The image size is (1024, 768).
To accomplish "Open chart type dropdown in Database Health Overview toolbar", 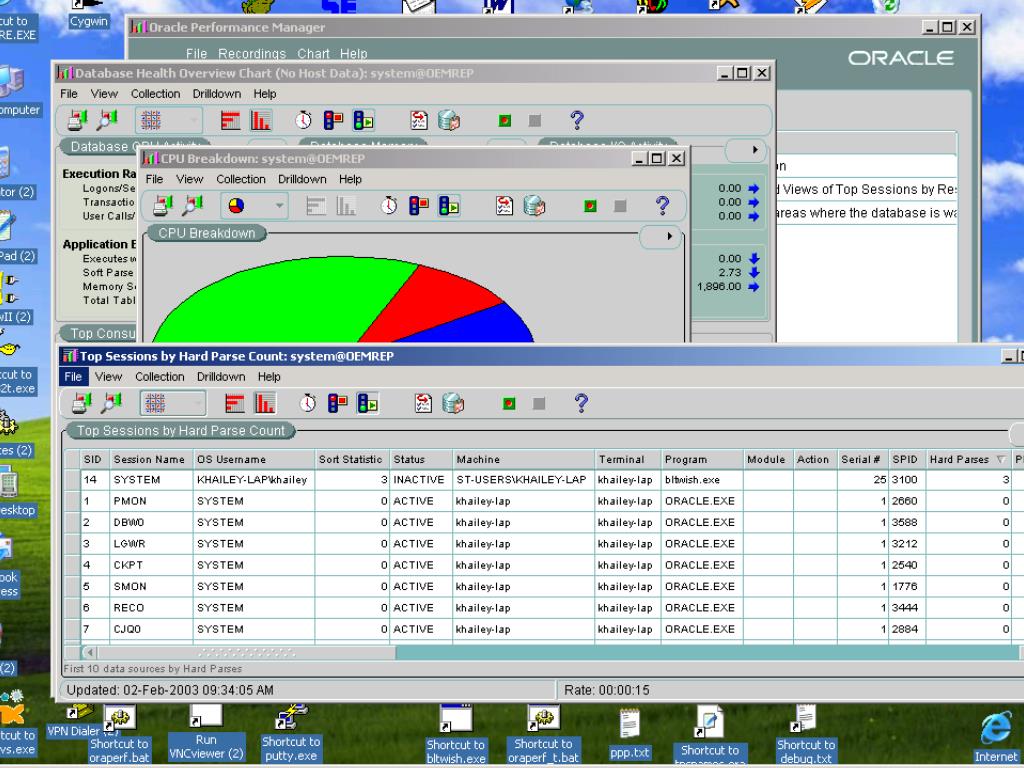I will click(168, 120).
